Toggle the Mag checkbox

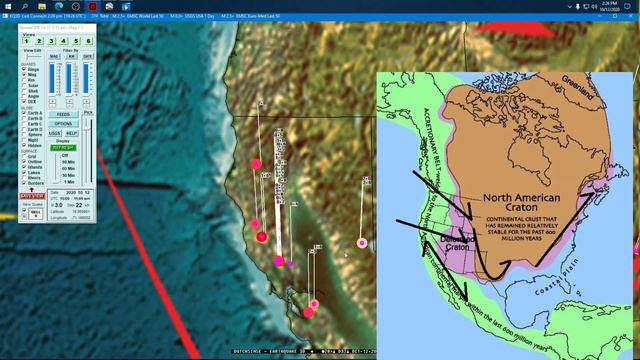pyautogui.click(x=24, y=74)
